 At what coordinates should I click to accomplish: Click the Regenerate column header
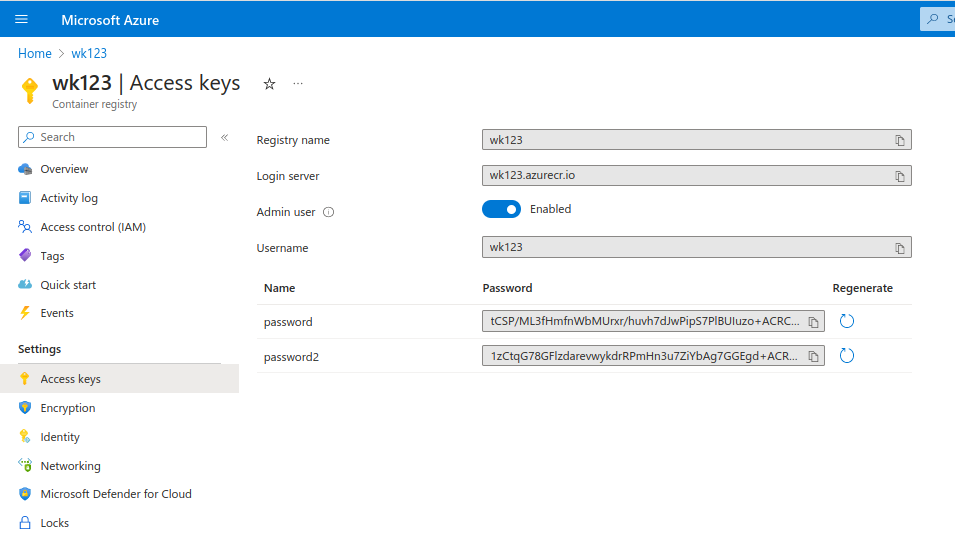coord(862,288)
